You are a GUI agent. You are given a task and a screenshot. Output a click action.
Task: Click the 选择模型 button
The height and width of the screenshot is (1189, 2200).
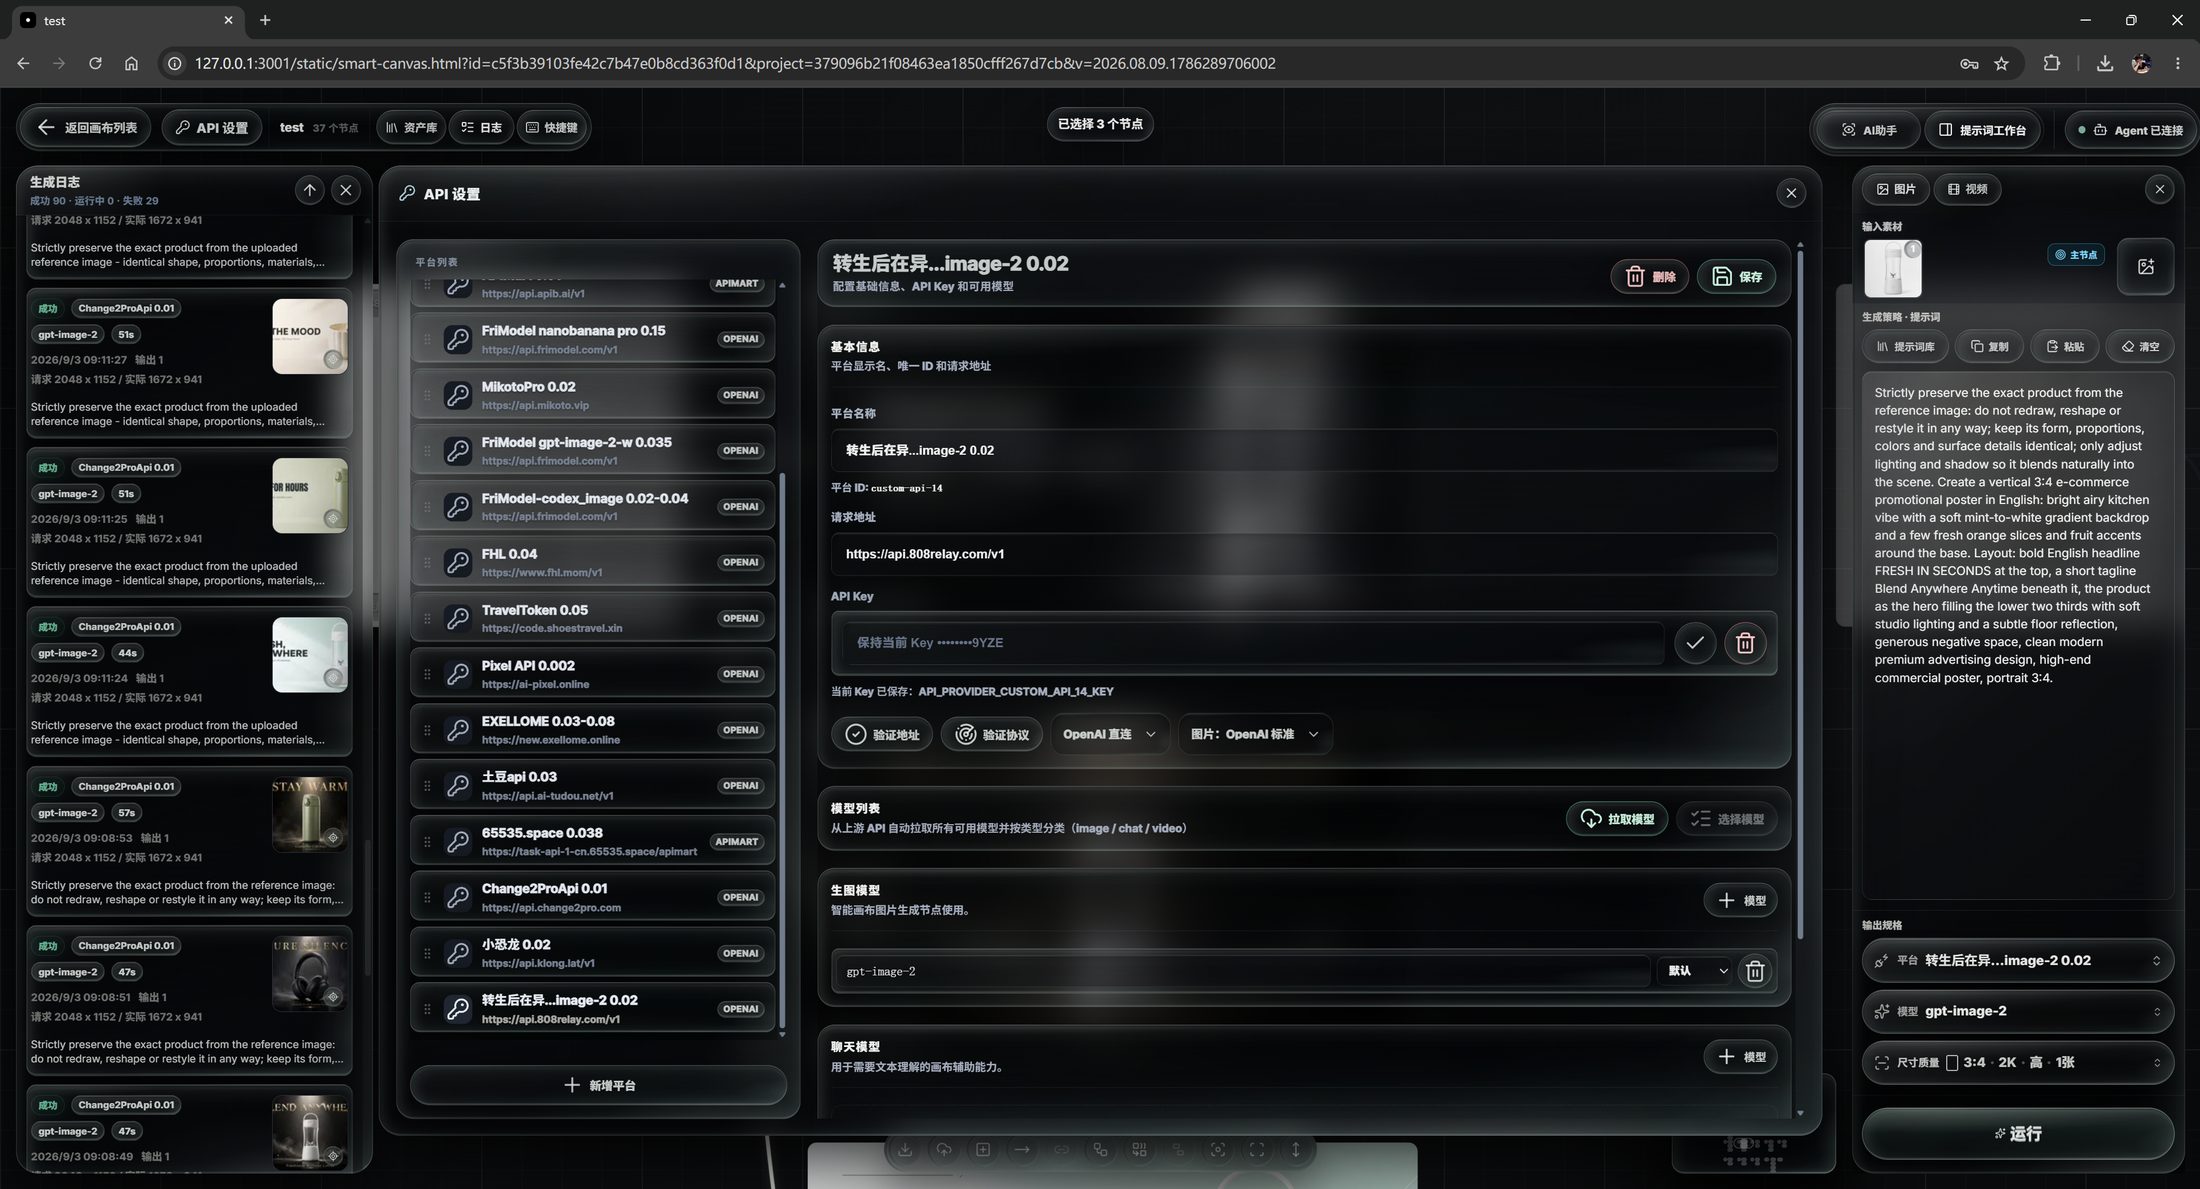1727,819
